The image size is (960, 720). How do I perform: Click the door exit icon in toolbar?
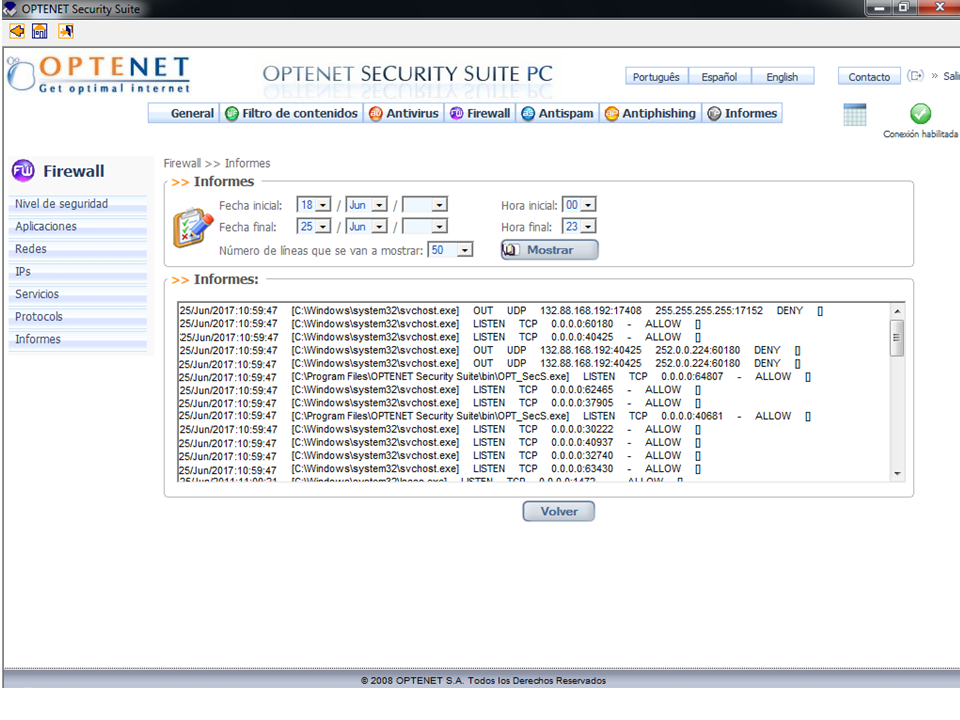pos(66,31)
